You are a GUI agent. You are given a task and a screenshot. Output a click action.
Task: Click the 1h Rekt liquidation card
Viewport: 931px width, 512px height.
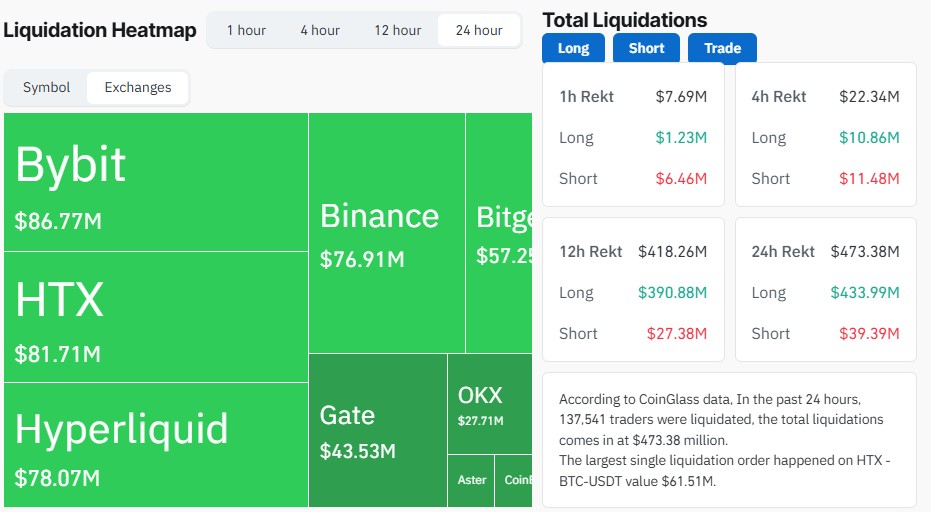[632, 135]
